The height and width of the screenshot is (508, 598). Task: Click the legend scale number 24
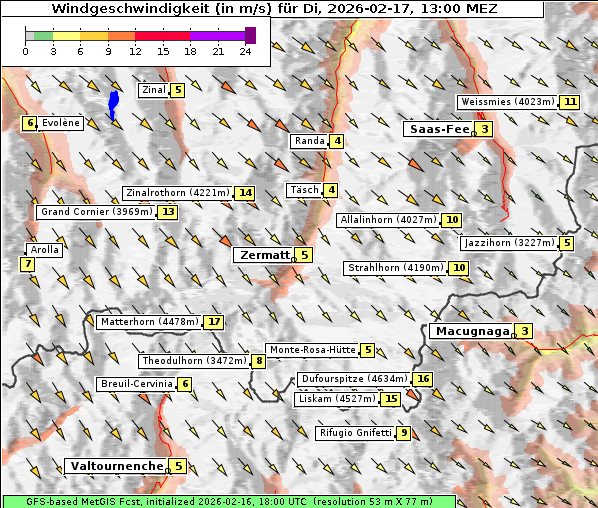(x=245, y=51)
